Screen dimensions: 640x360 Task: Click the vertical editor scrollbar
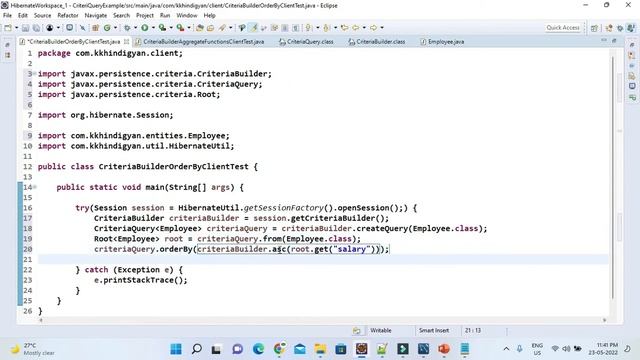pos(613,178)
